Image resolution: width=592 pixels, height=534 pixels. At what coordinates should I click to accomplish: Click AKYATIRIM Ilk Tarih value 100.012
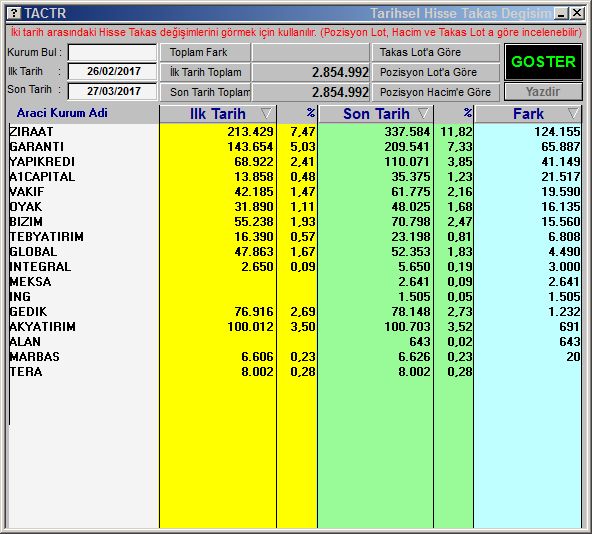tap(250, 326)
